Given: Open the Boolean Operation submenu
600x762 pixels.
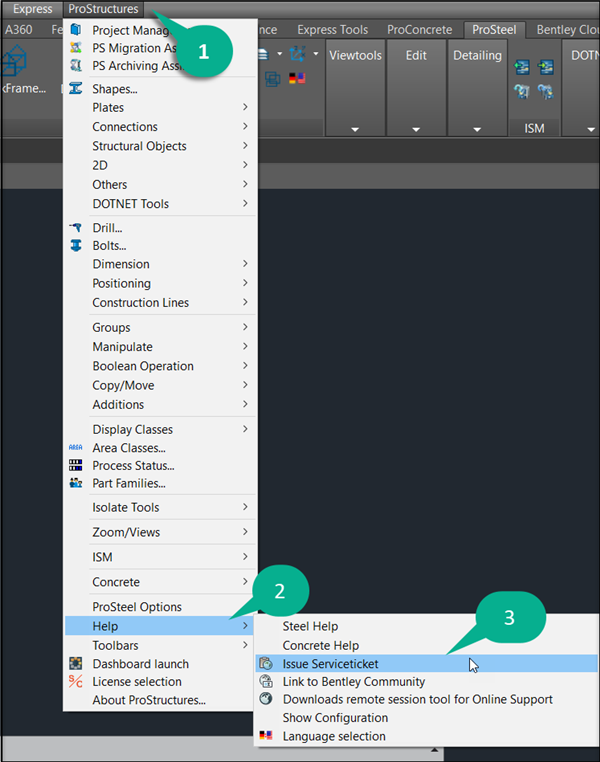Looking at the screenshot, I should [160, 366].
